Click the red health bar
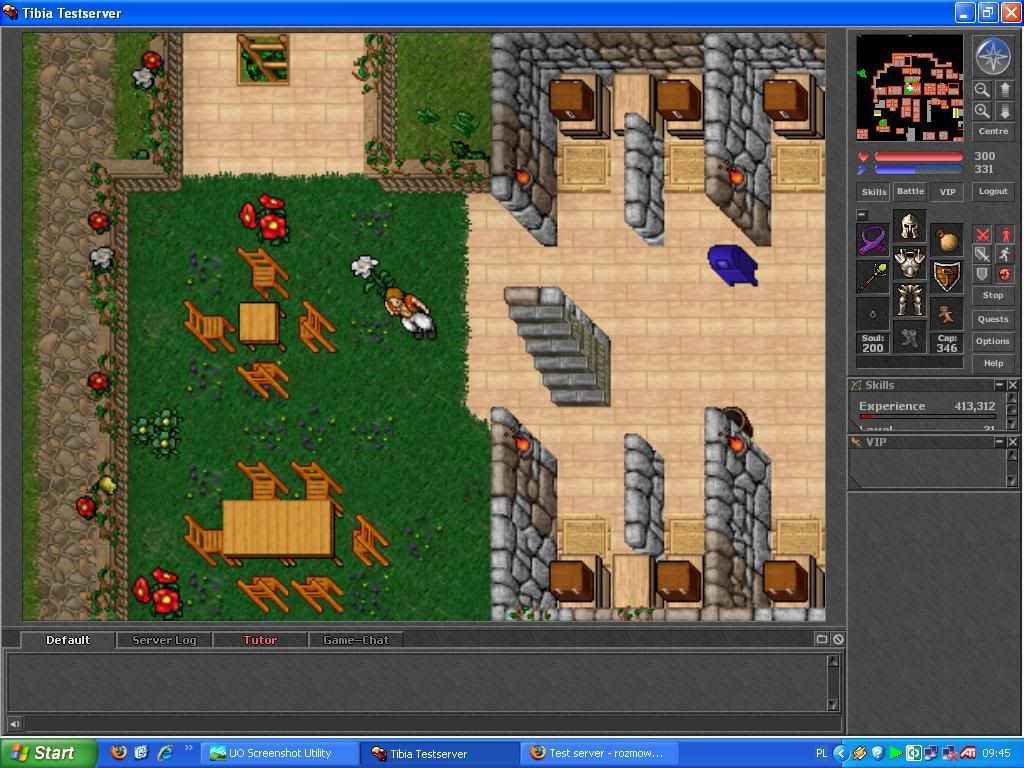 tap(918, 157)
